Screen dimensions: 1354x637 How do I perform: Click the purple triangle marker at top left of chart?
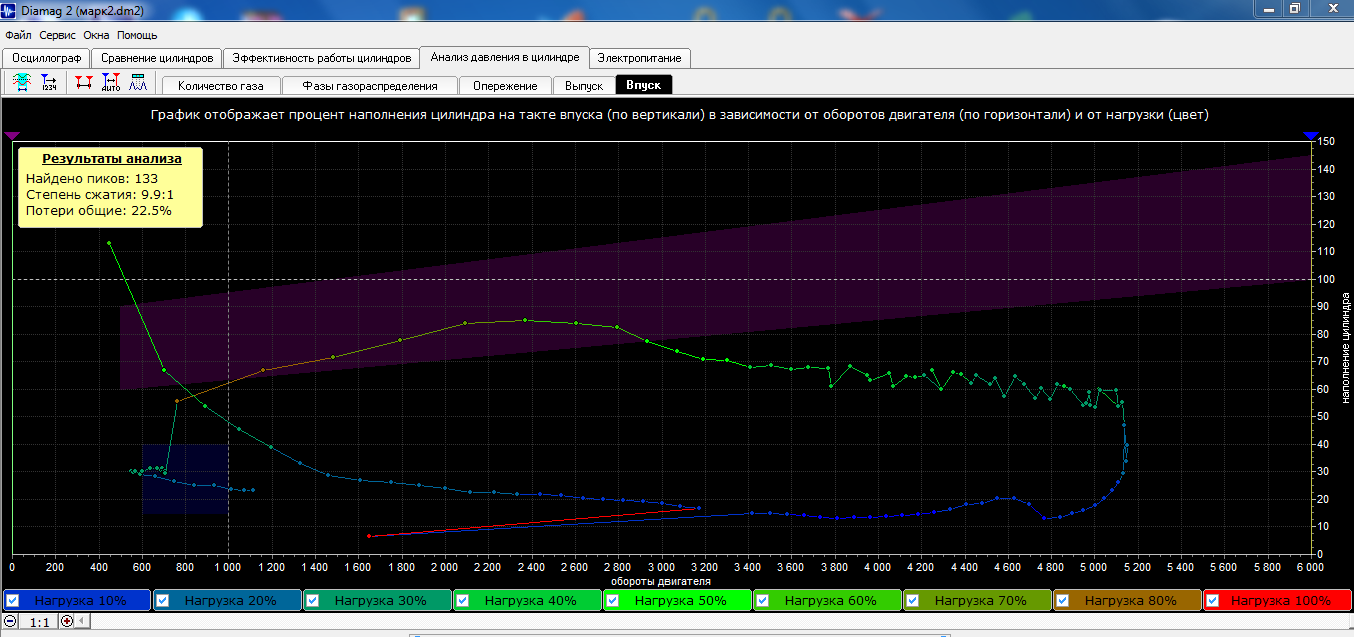12,135
